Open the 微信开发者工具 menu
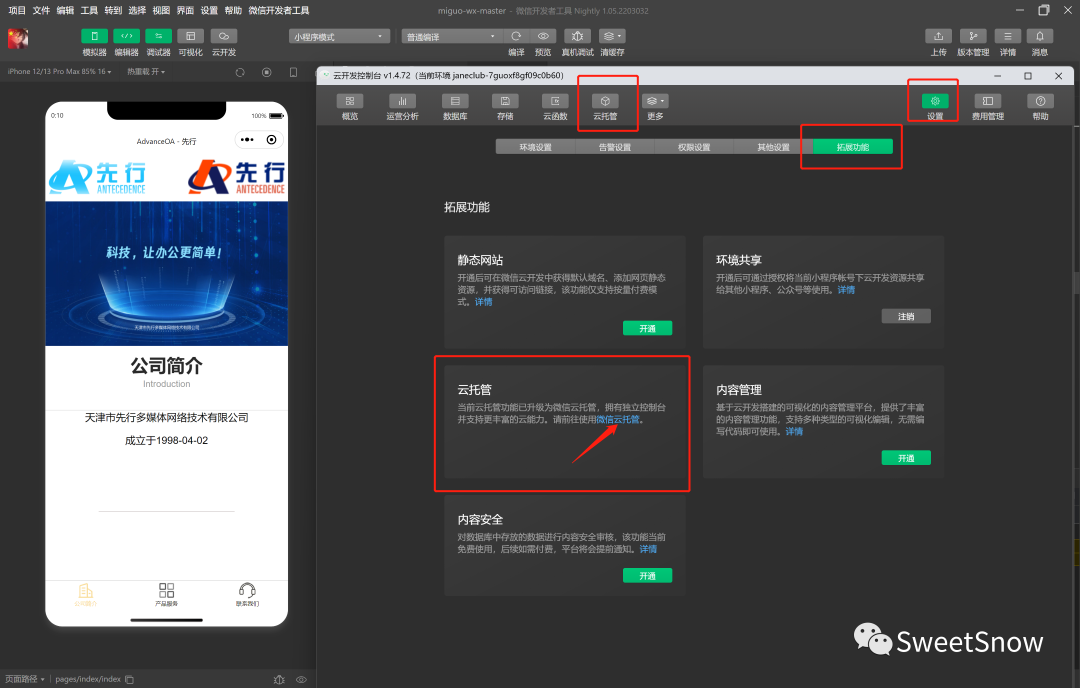1080x688 pixels. pyautogui.click(x=278, y=10)
